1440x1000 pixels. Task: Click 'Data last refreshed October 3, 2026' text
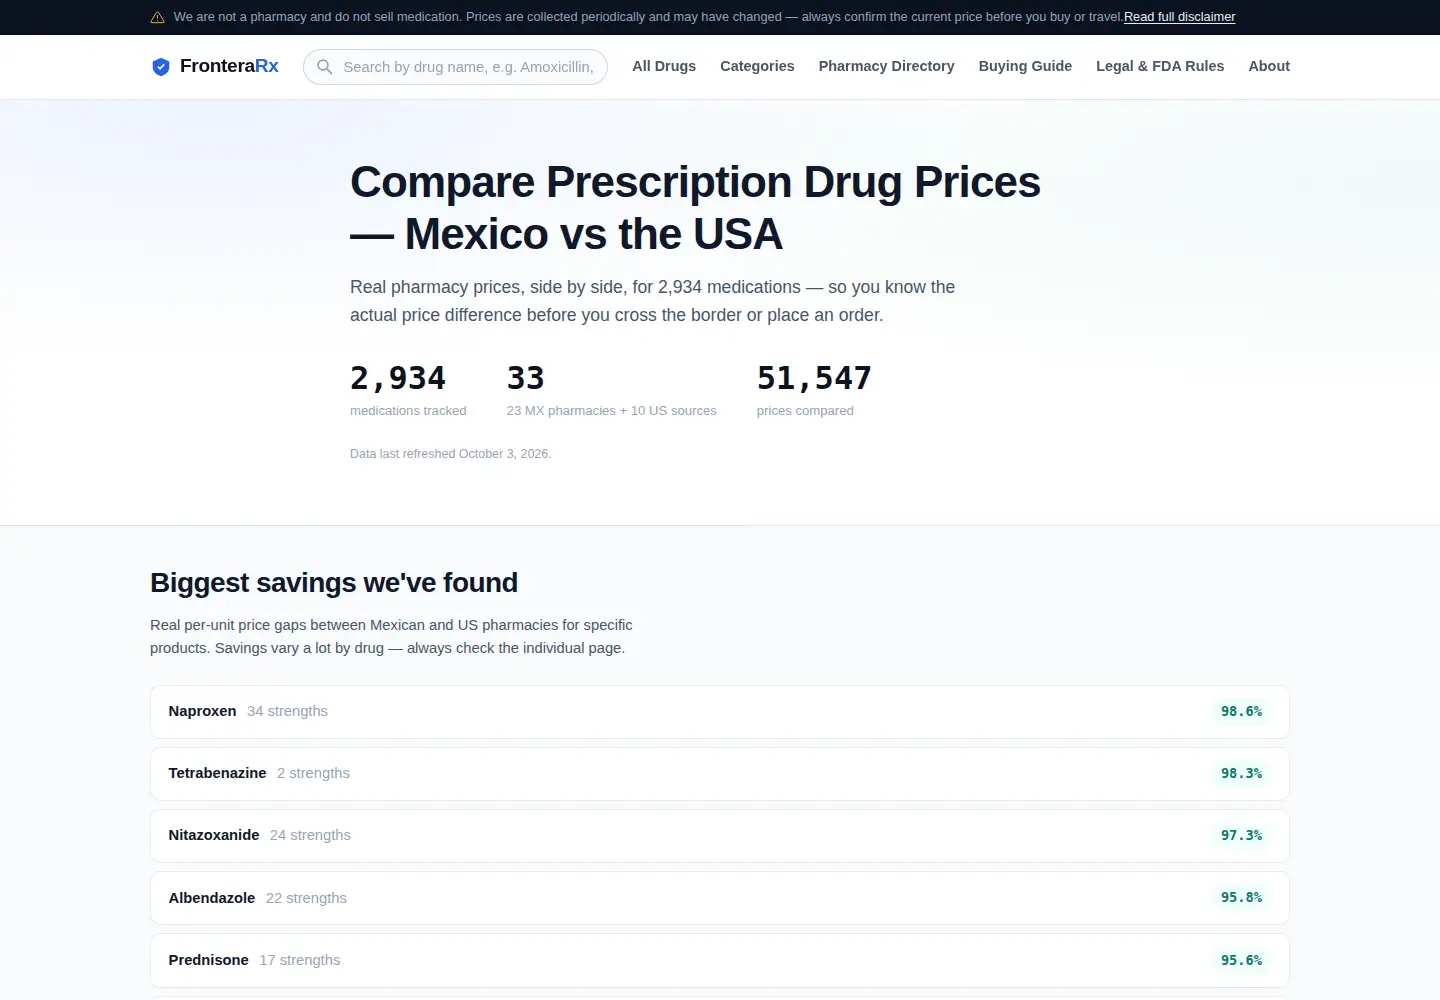point(451,454)
